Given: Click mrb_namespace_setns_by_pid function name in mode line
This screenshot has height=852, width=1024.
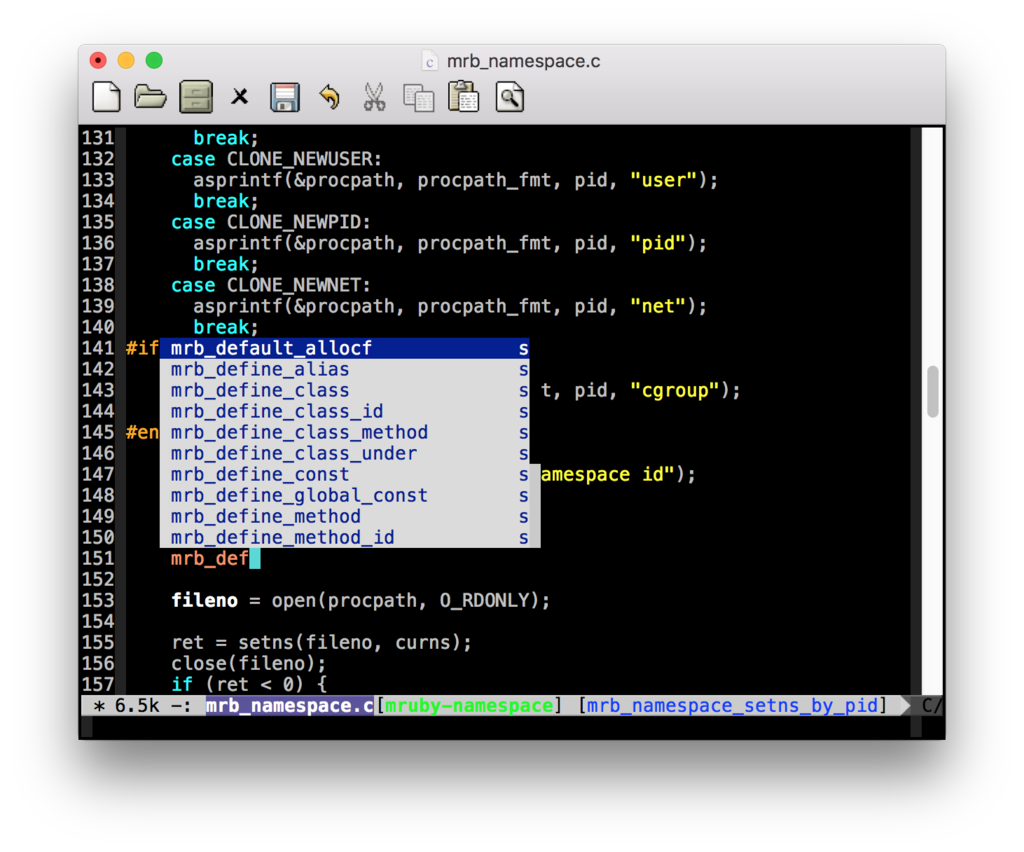Looking at the screenshot, I should tap(732, 706).
